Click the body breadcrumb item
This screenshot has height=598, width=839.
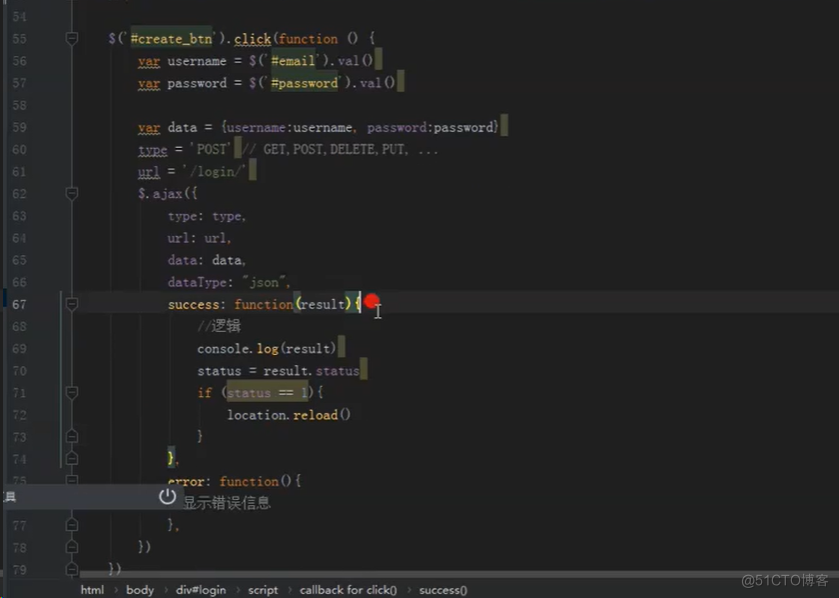pos(139,589)
